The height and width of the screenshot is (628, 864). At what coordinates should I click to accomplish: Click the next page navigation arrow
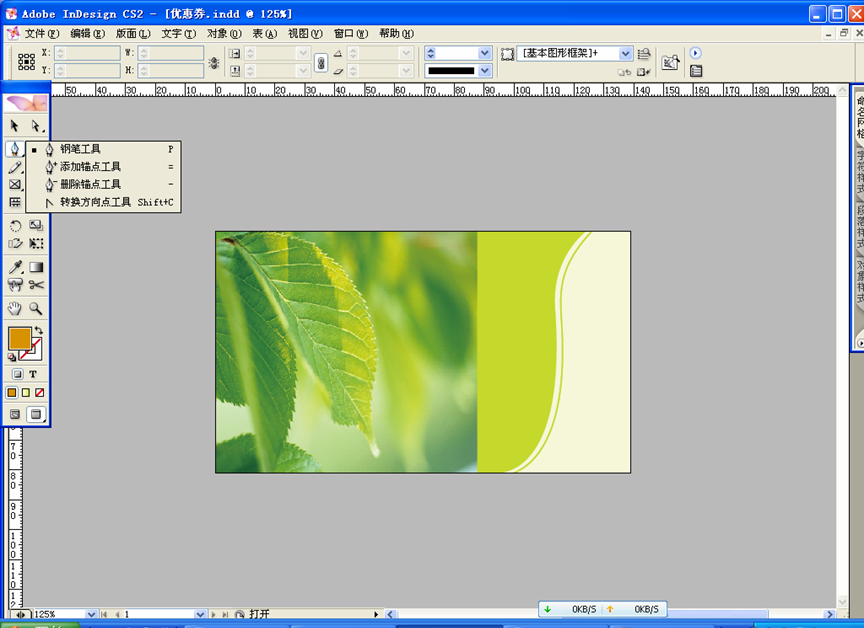213,614
